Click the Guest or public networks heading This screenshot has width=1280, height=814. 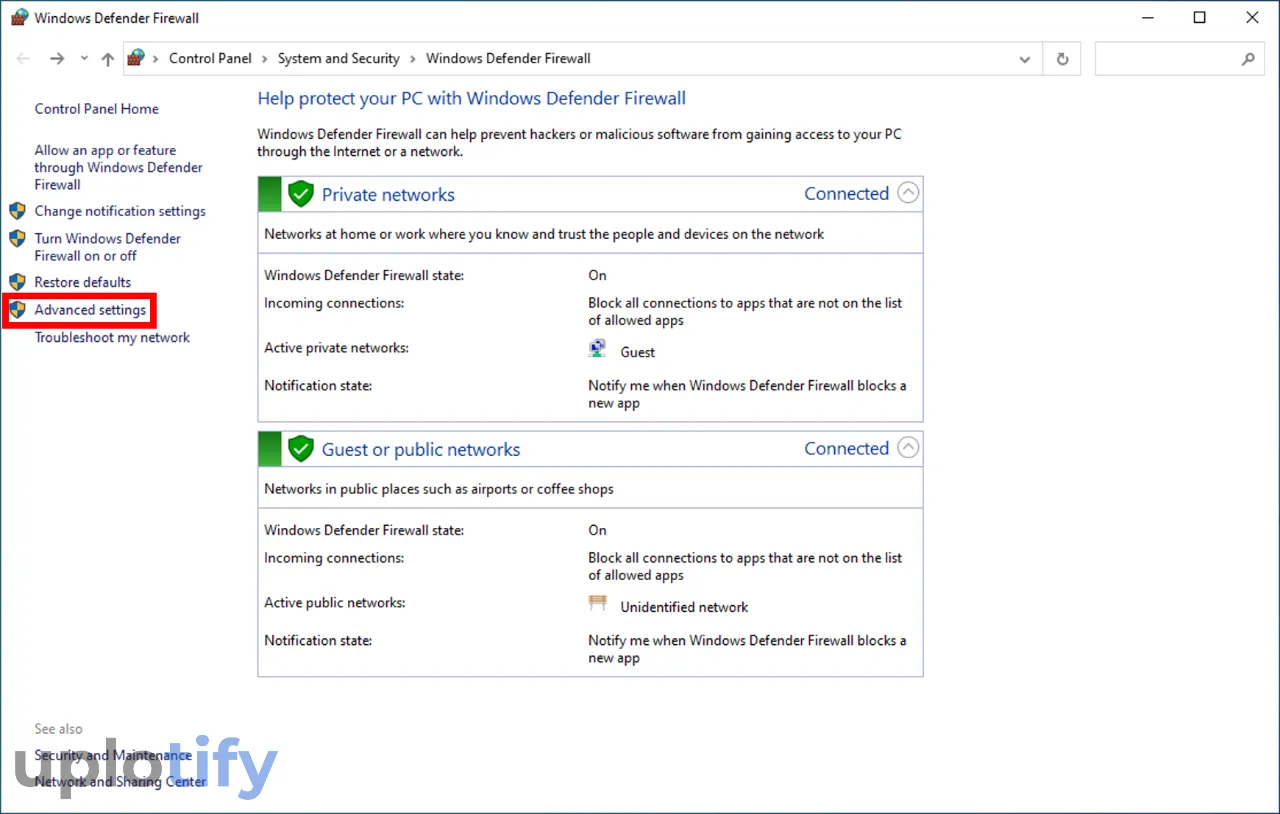421,450
